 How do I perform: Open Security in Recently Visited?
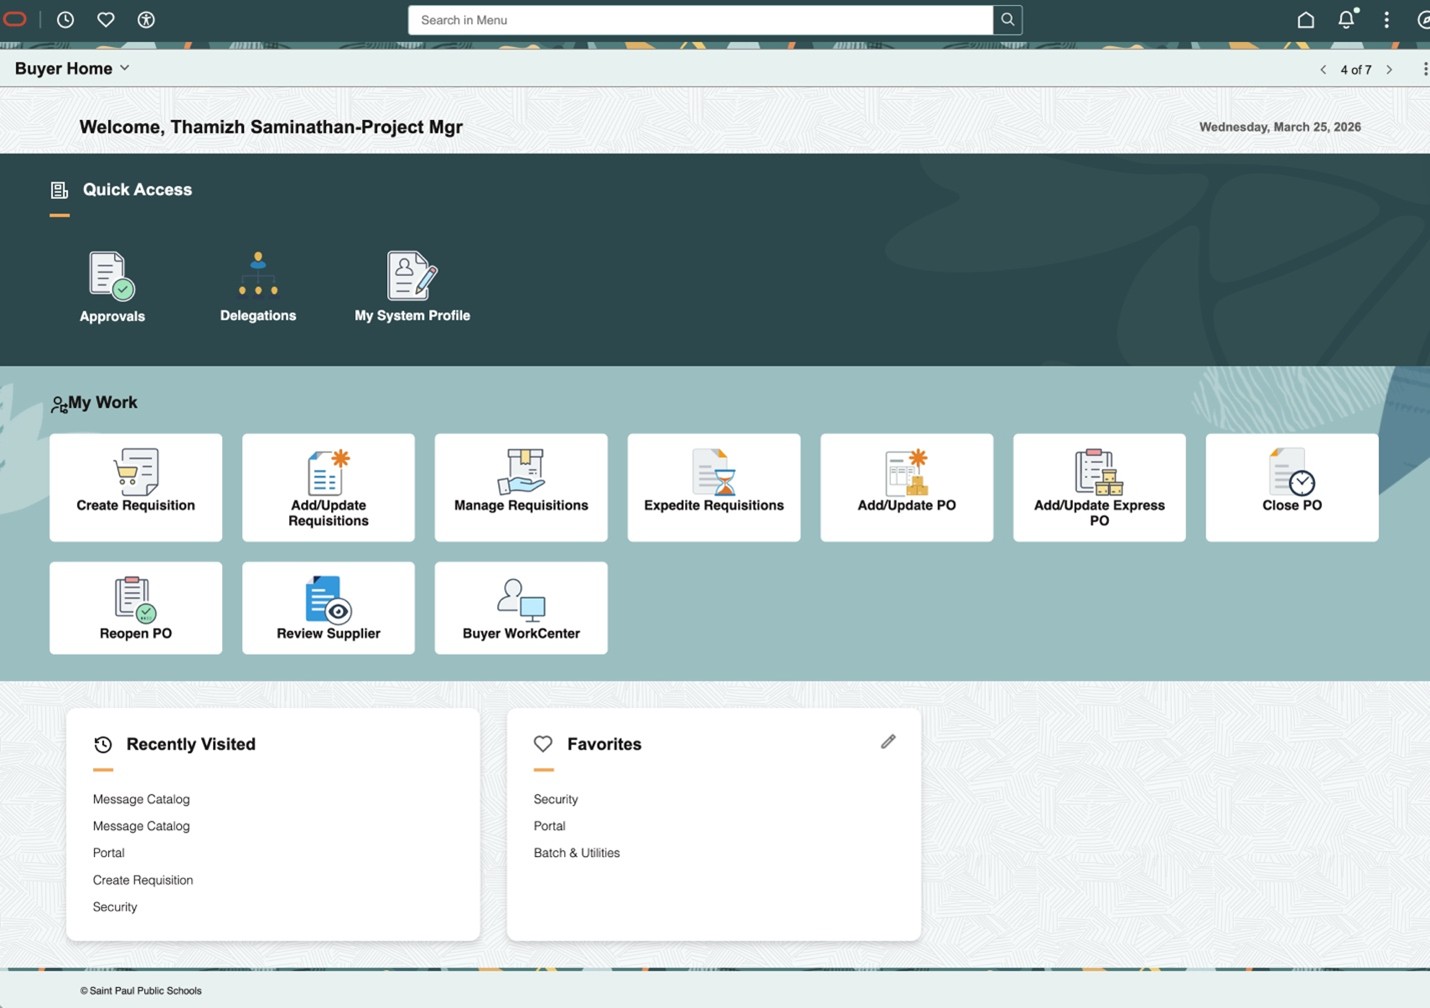pos(115,907)
